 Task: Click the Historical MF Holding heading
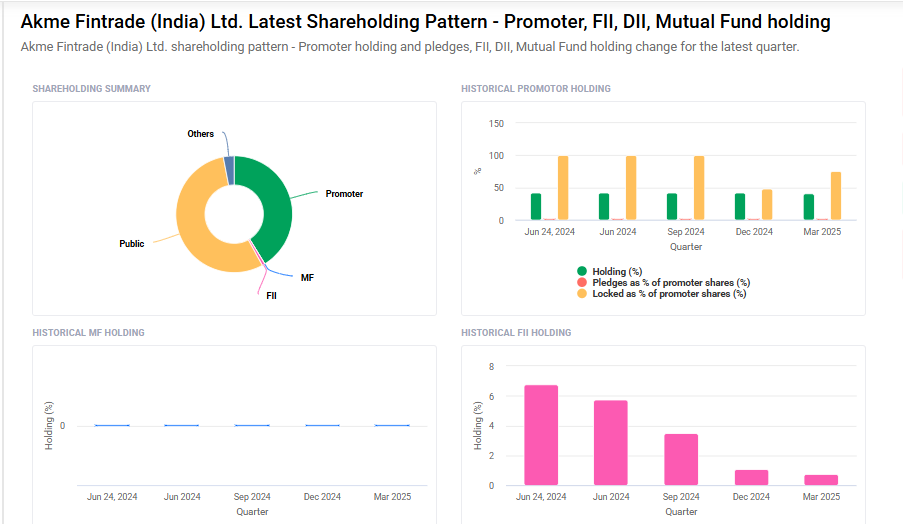click(88, 333)
